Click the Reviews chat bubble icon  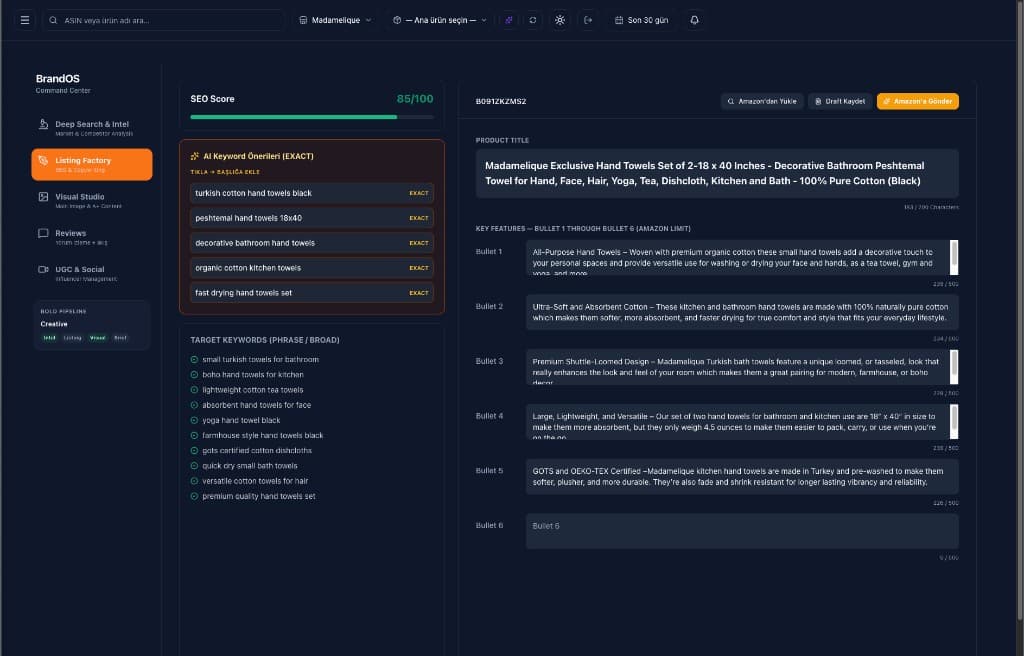tap(43, 233)
